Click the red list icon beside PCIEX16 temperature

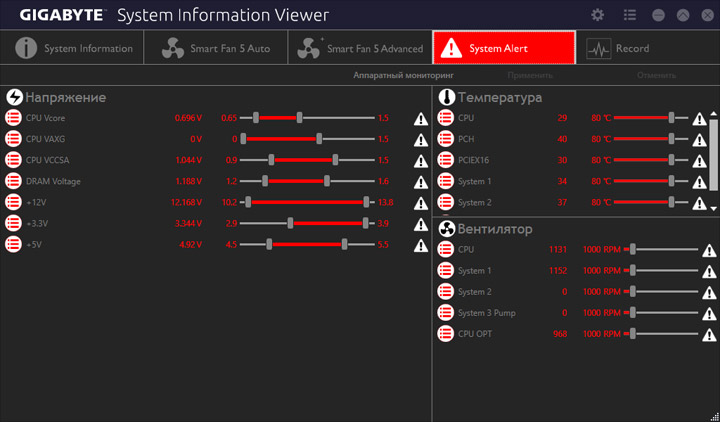[x=445, y=160]
